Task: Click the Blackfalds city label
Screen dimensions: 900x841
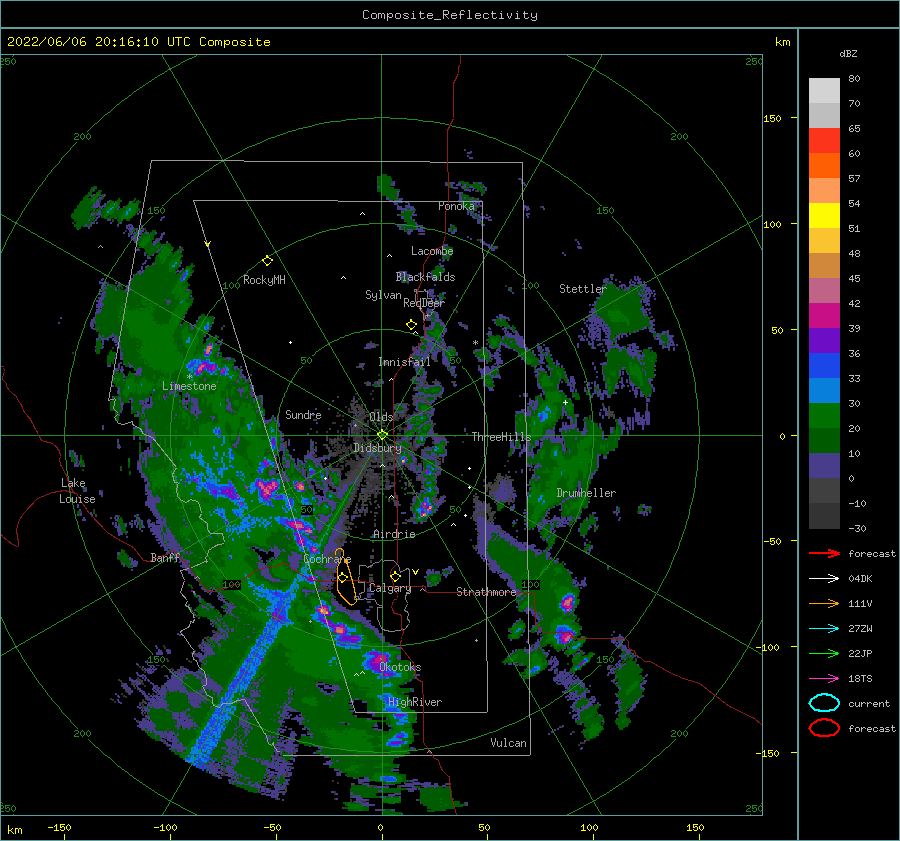Action: [425, 277]
